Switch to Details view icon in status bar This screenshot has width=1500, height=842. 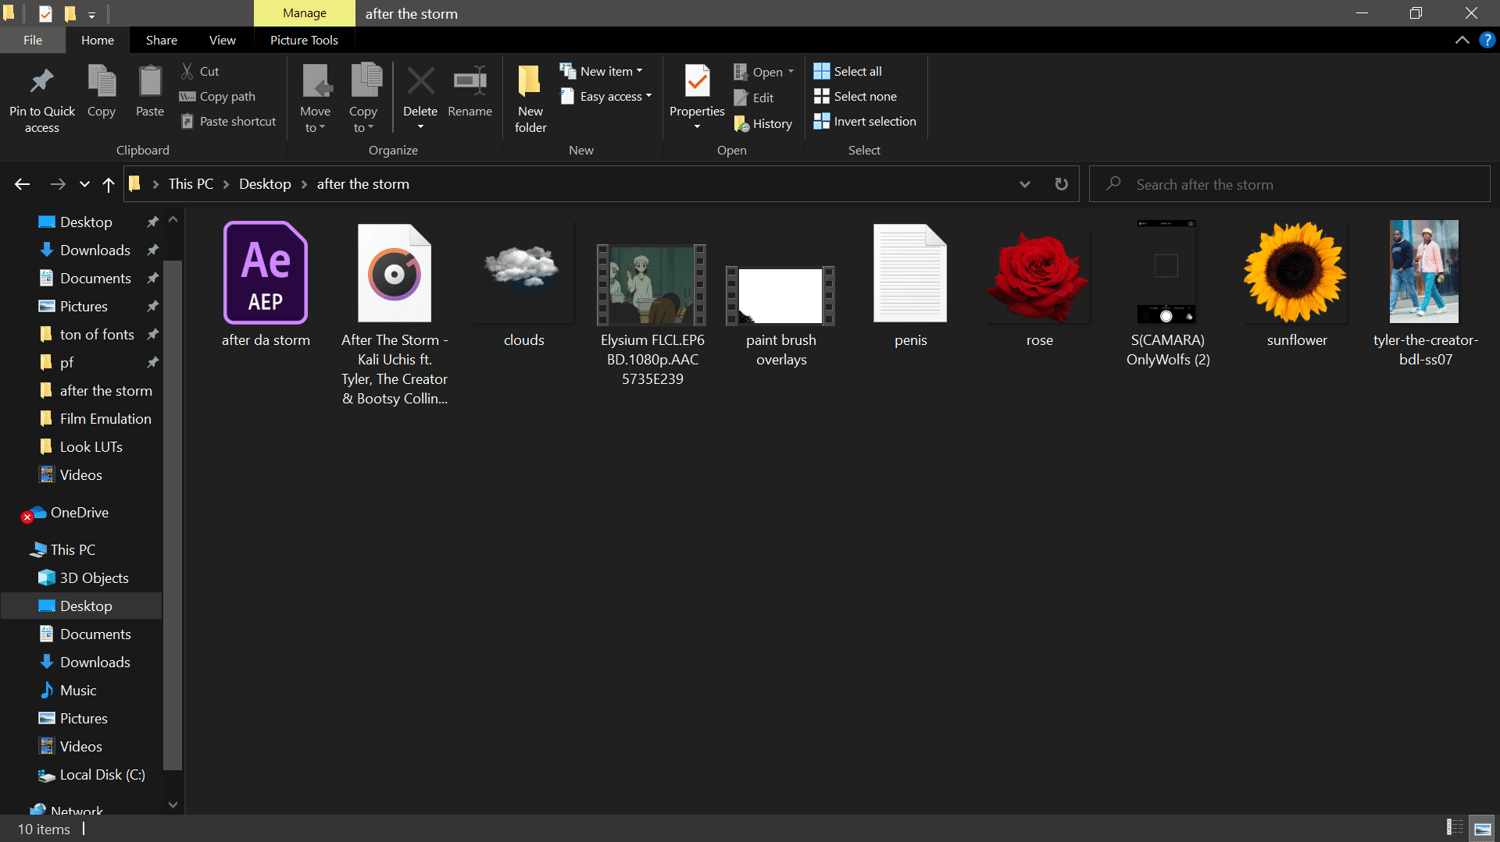pyautogui.click(x=1454, y=828)
